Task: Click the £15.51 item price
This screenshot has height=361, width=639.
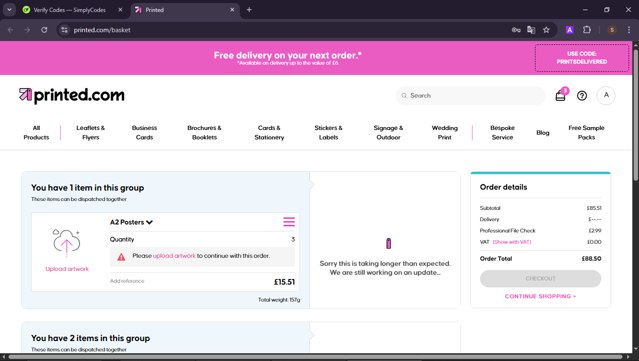Action: click(284, 282)
